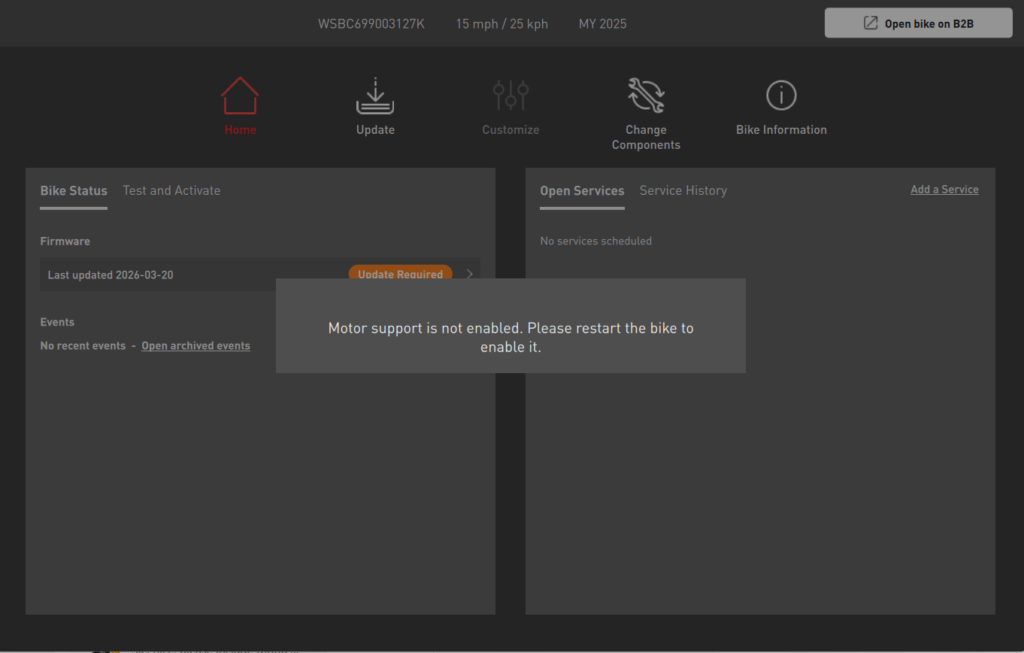Click the 15 mph / 25 kph label

pyautogui.click(x=502, y=24)
